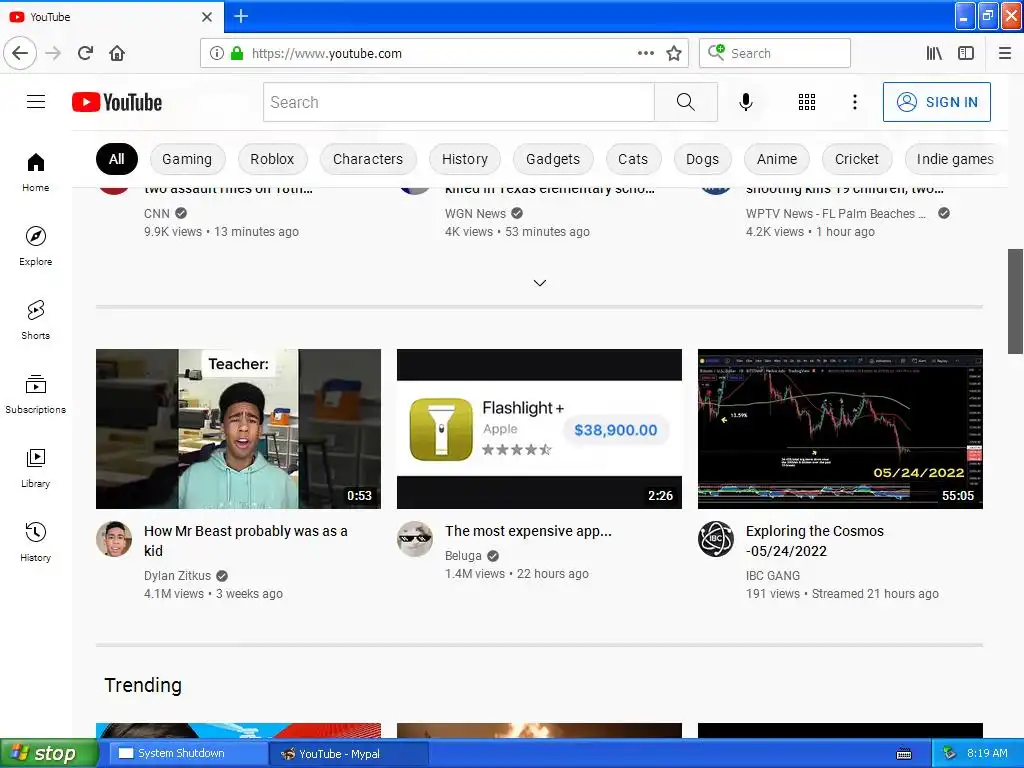Click IBC GANG channel avatar
This screenshot has width=1024, height=768.
[x=716, y=539]
